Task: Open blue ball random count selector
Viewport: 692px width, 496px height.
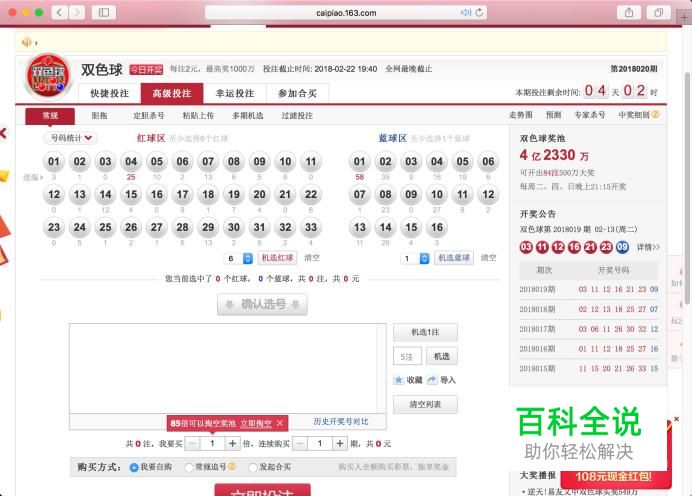Action: tap(415, 258)
